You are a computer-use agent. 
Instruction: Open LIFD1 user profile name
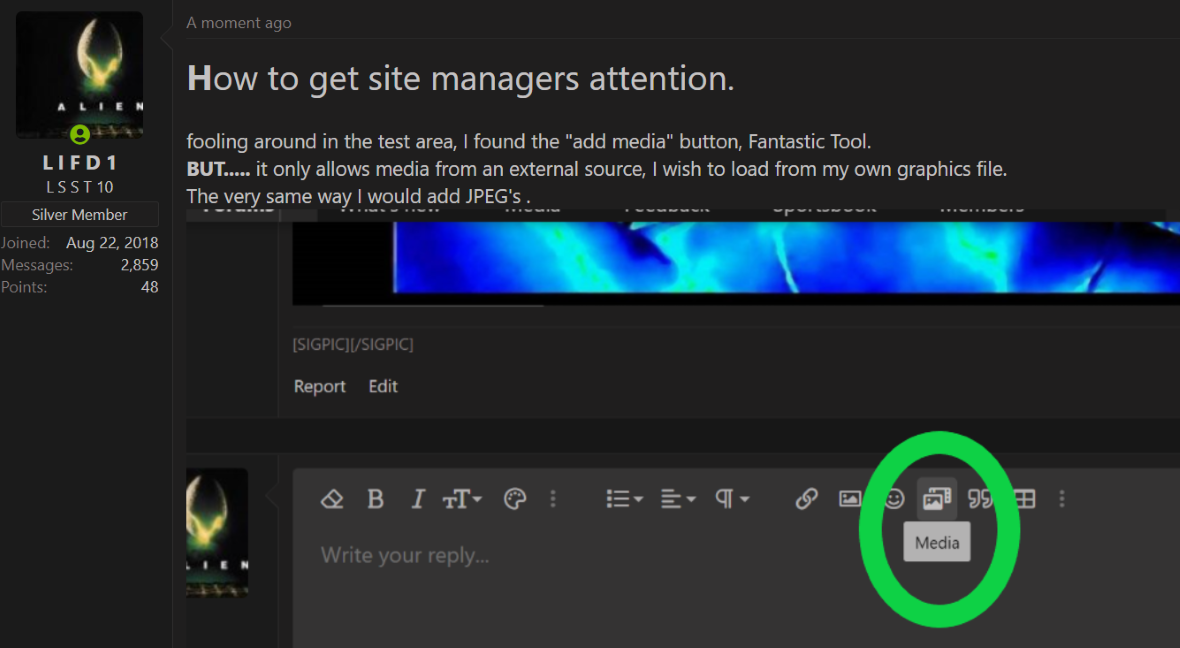point(80,163)
